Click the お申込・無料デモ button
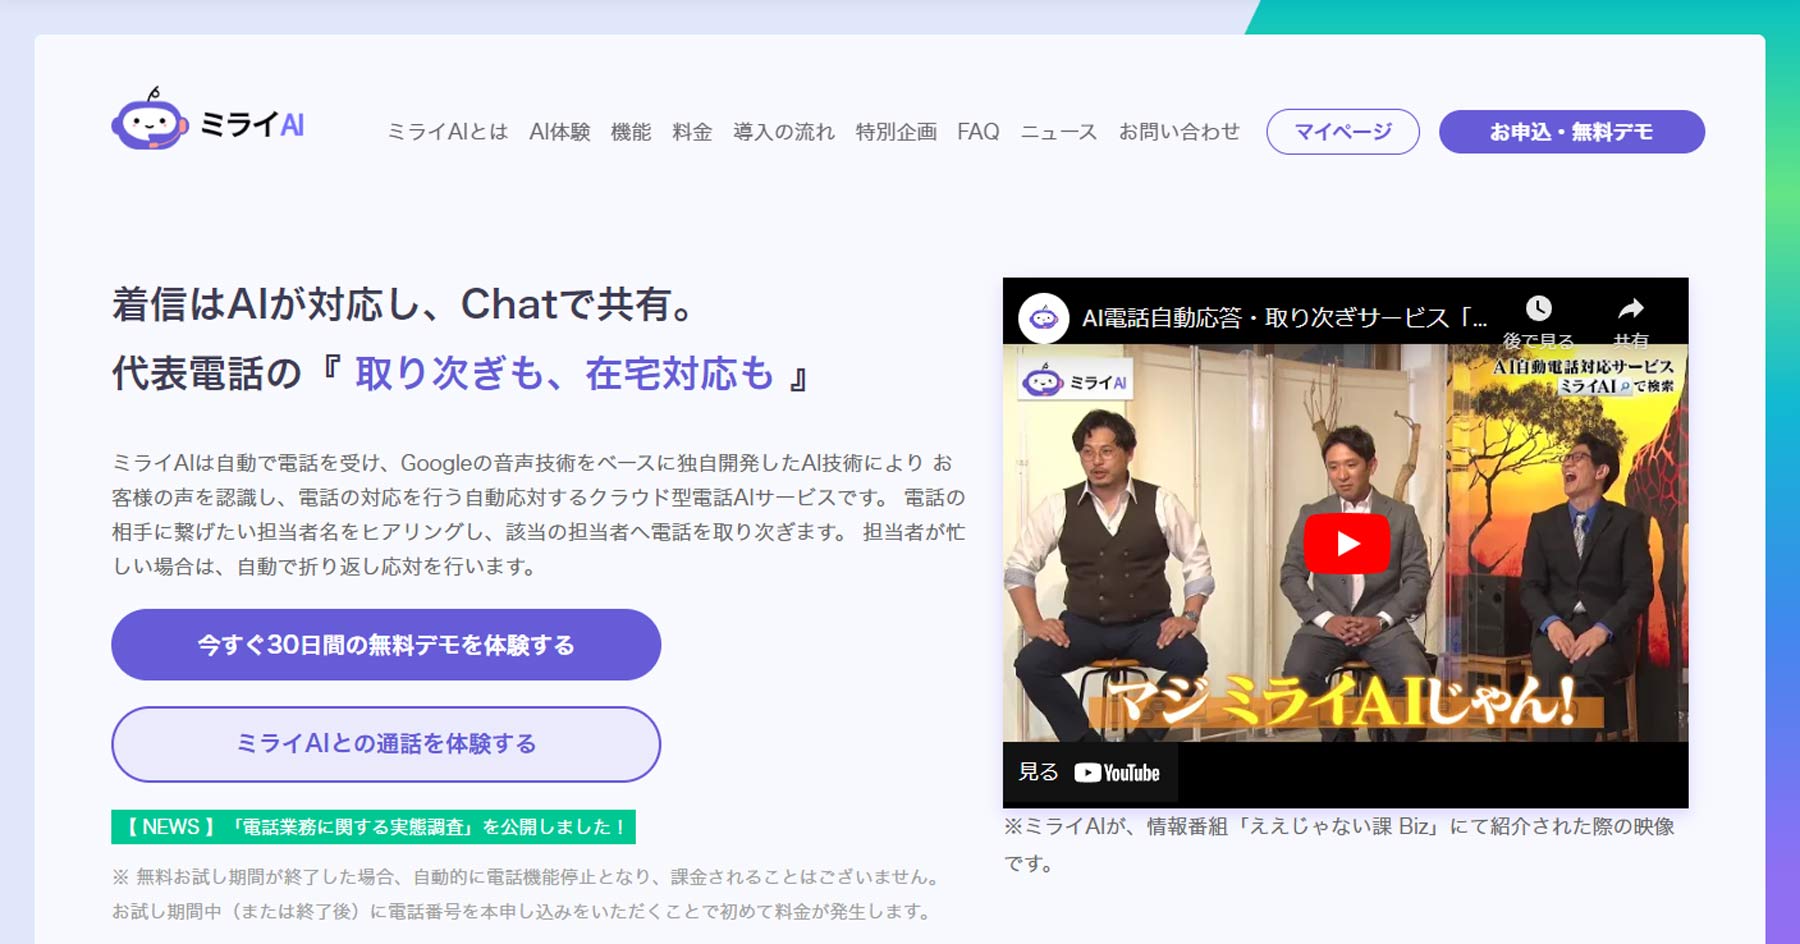Viewport: 1800px width, 944px height. click(1572, 132)
